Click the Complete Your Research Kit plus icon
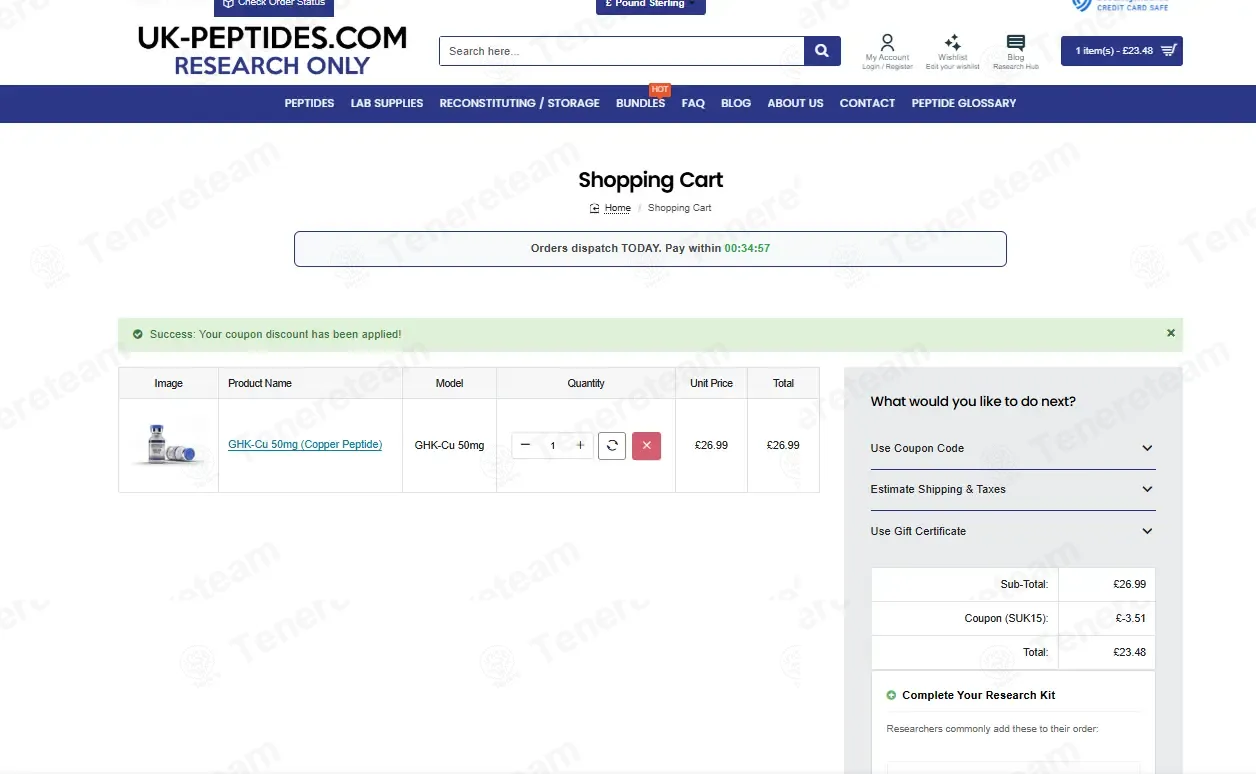This screenshot has height=774, width=1256. click(892, 695)
